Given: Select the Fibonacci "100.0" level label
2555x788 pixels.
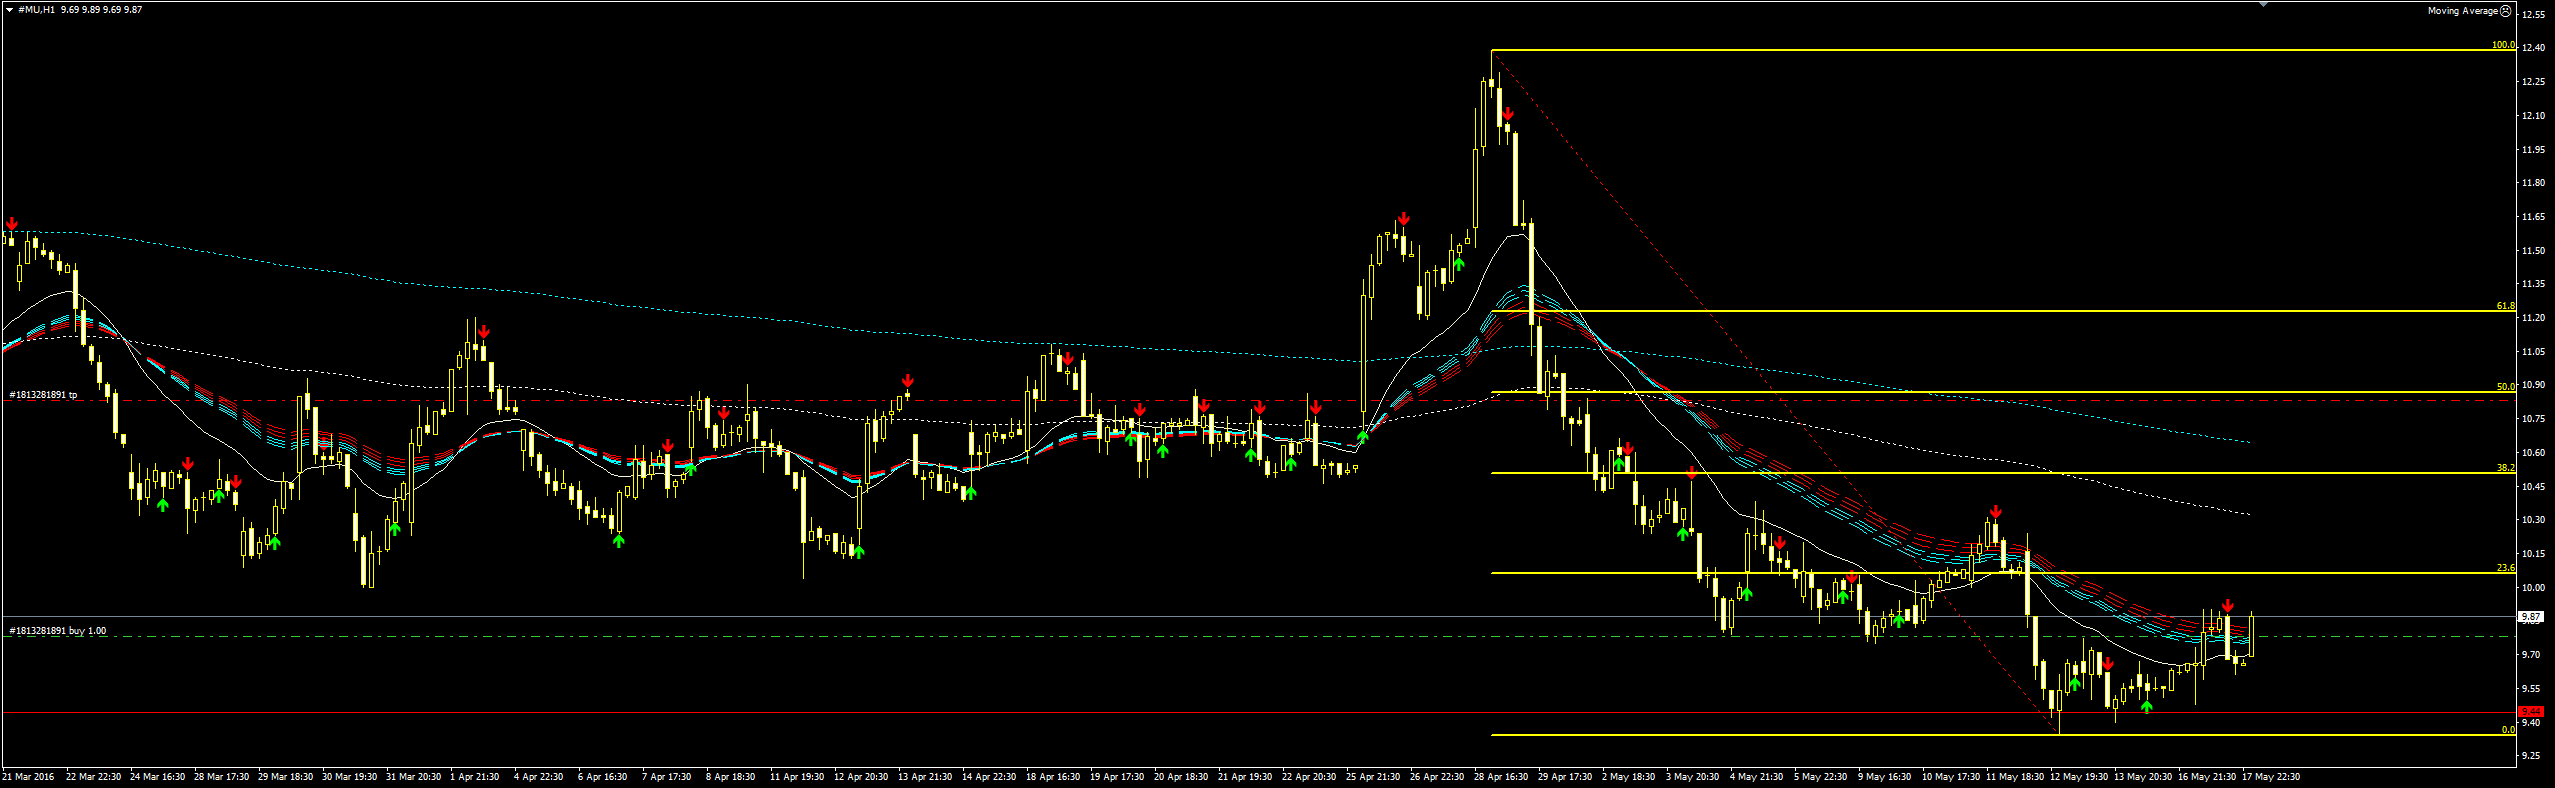Looking at the screenshot, I should click(2503, 45).
